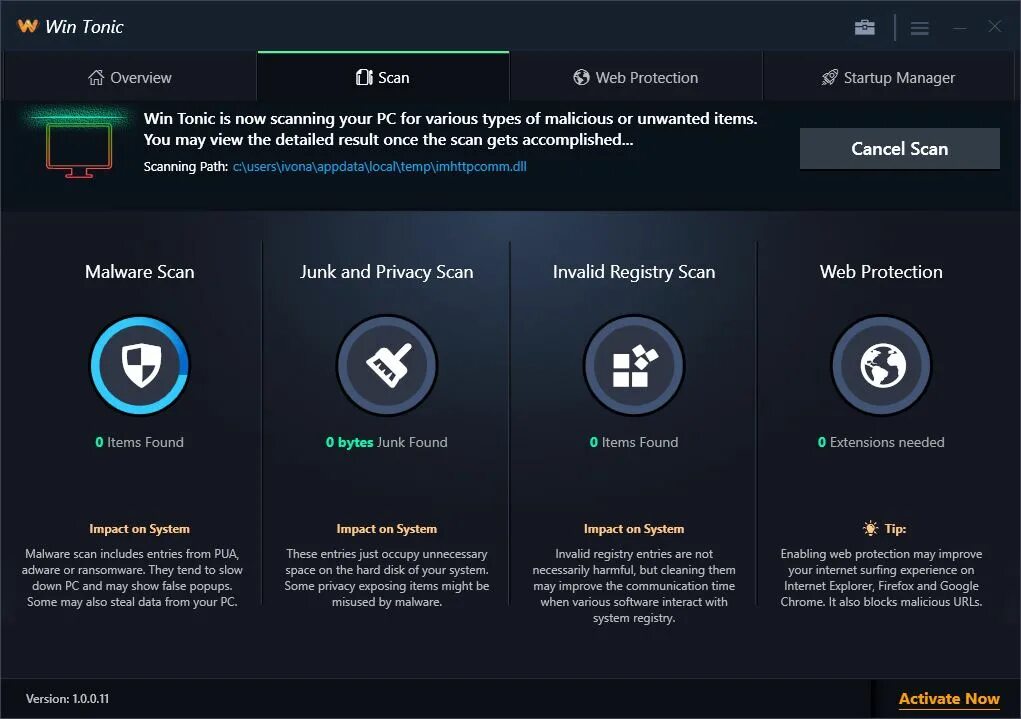Click the Cancel Scan button

(x=899, y=148)
